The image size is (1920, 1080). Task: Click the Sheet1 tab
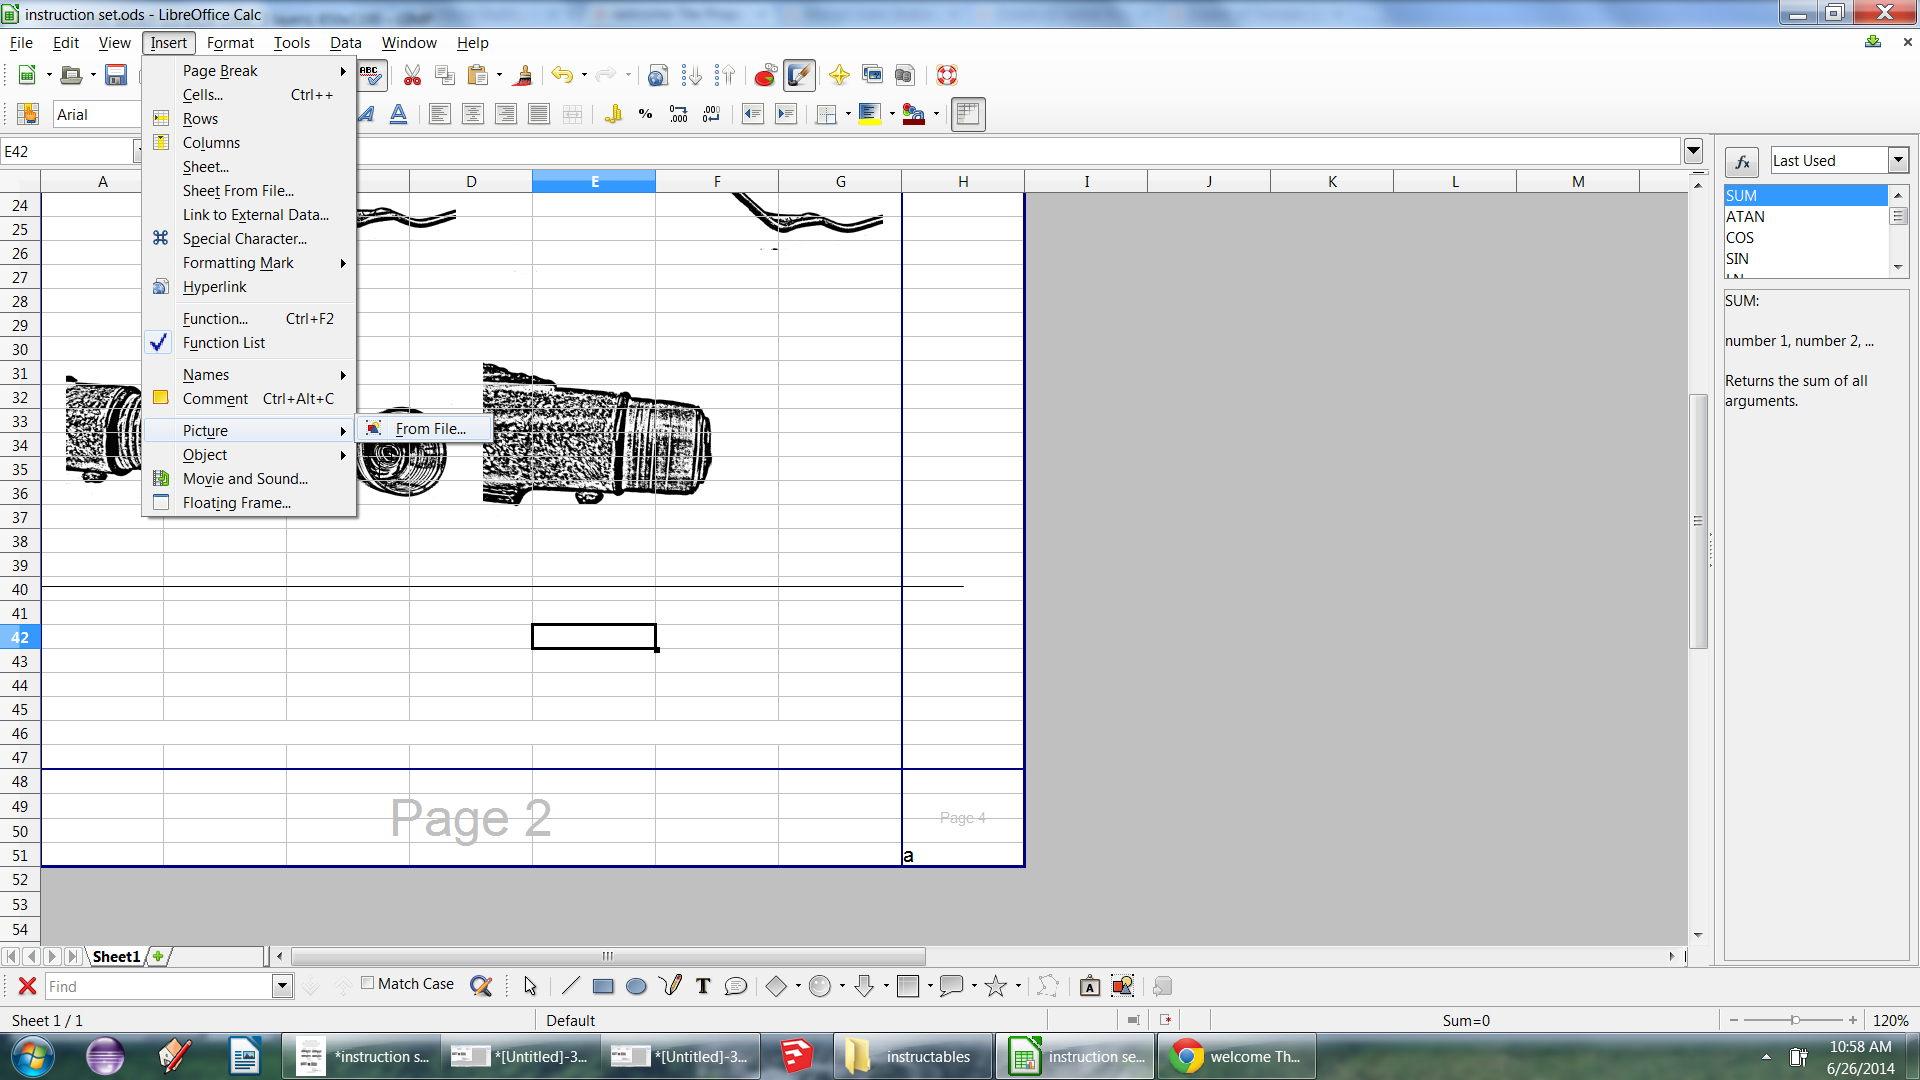tap(116, 957)
